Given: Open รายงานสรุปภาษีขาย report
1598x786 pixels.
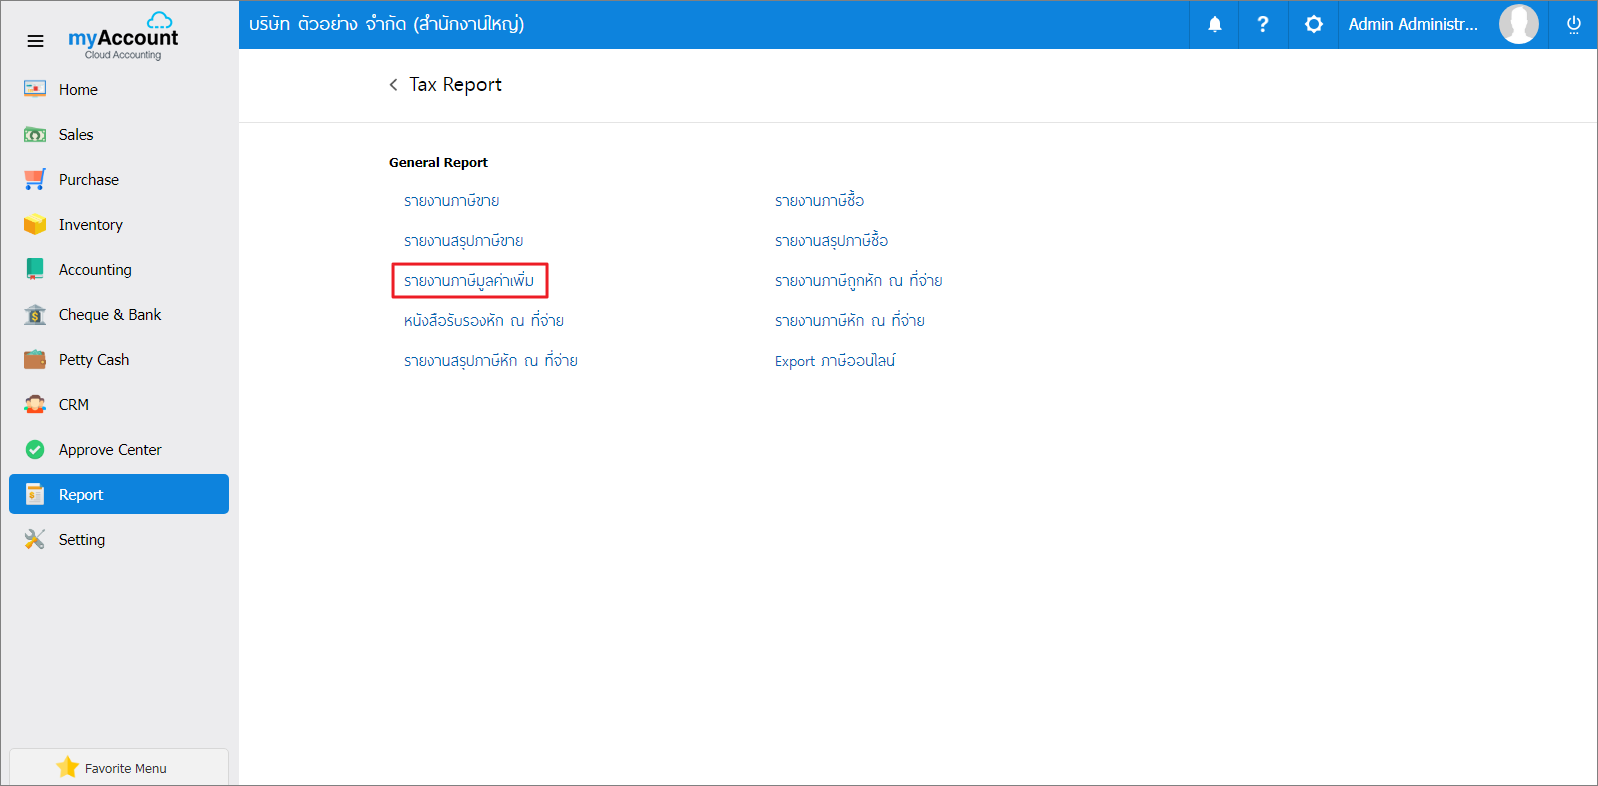Looking at the screenshot, I should (464, 241).
